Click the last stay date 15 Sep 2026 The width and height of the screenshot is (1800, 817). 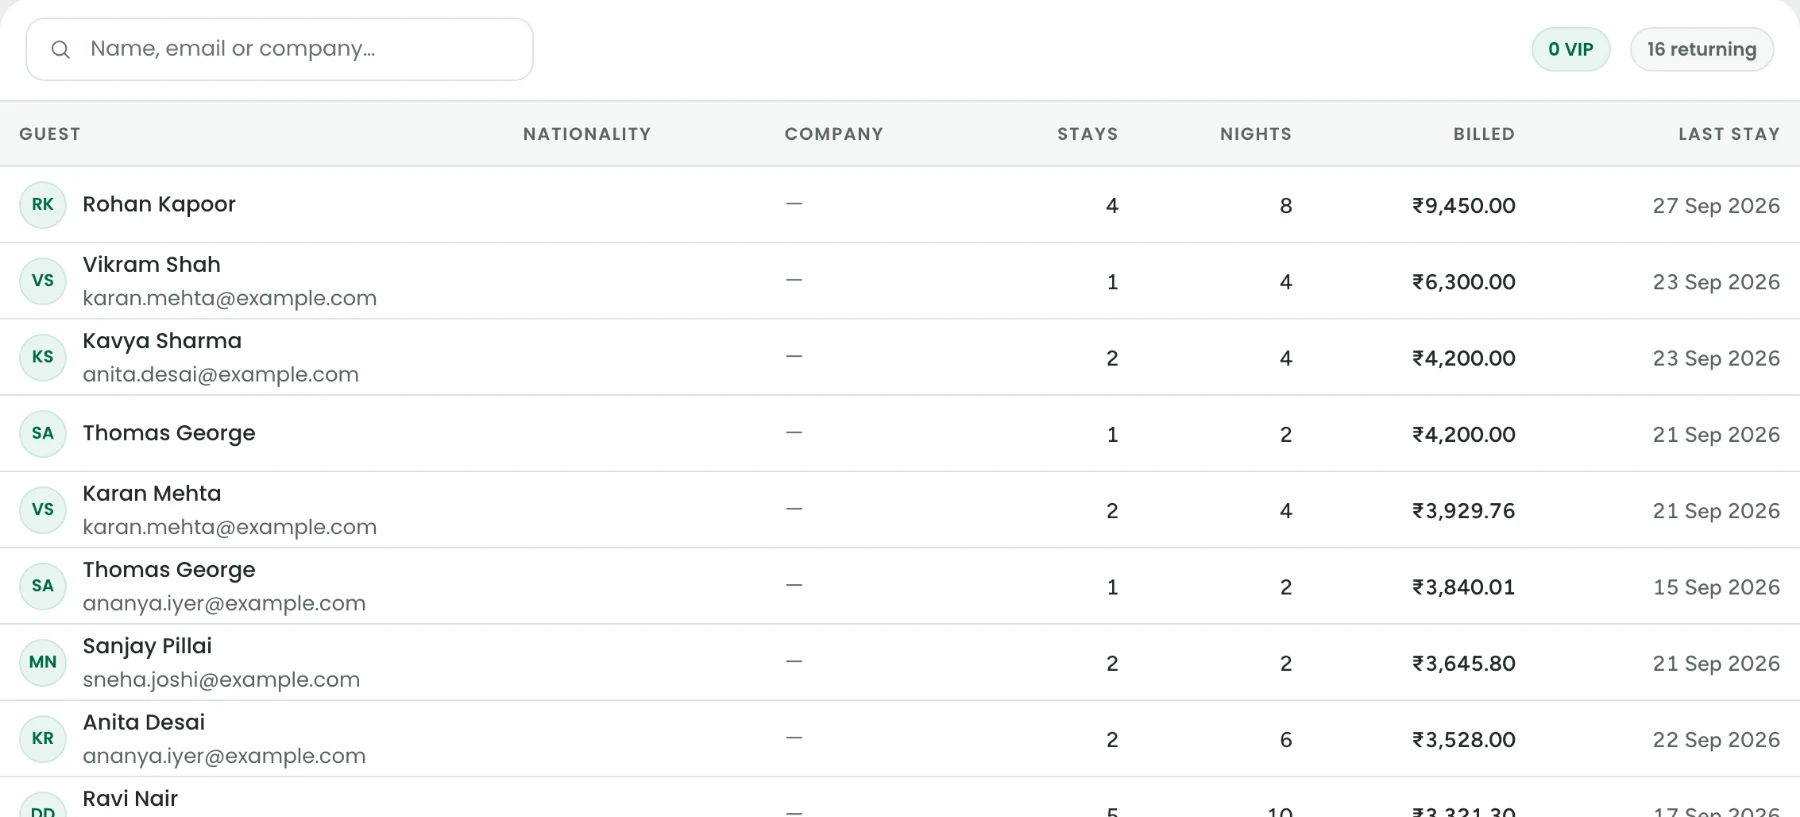point(1716,587)
